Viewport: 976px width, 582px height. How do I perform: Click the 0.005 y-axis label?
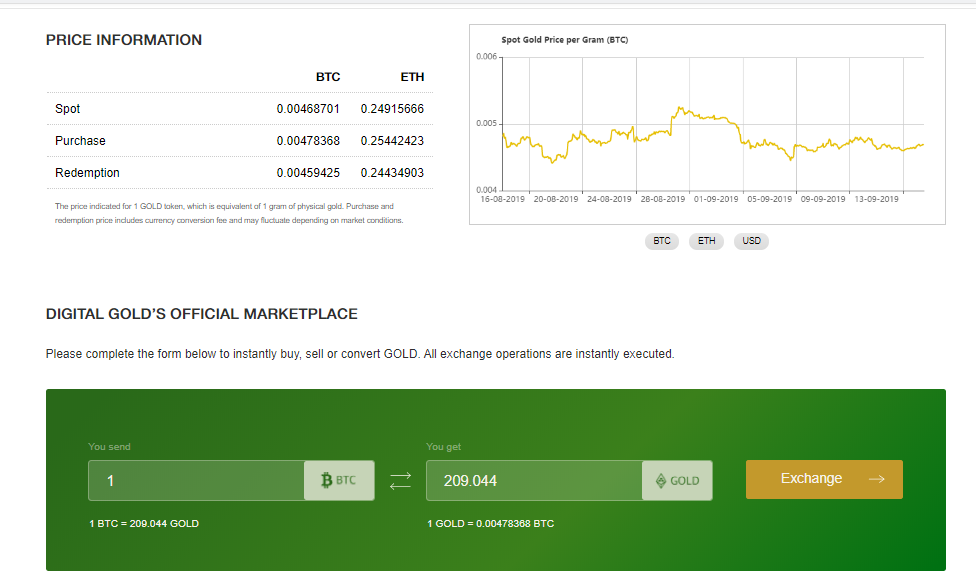[x=487, y=123]
